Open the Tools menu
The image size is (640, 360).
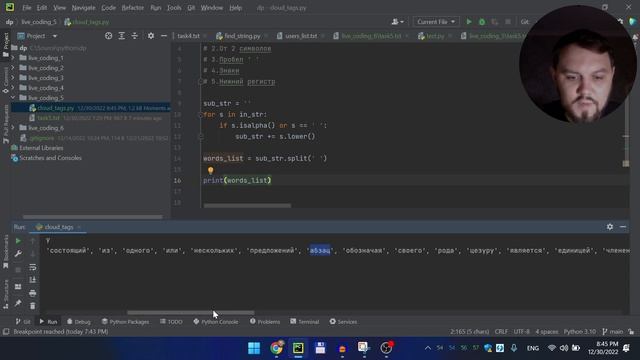point(174,8)
